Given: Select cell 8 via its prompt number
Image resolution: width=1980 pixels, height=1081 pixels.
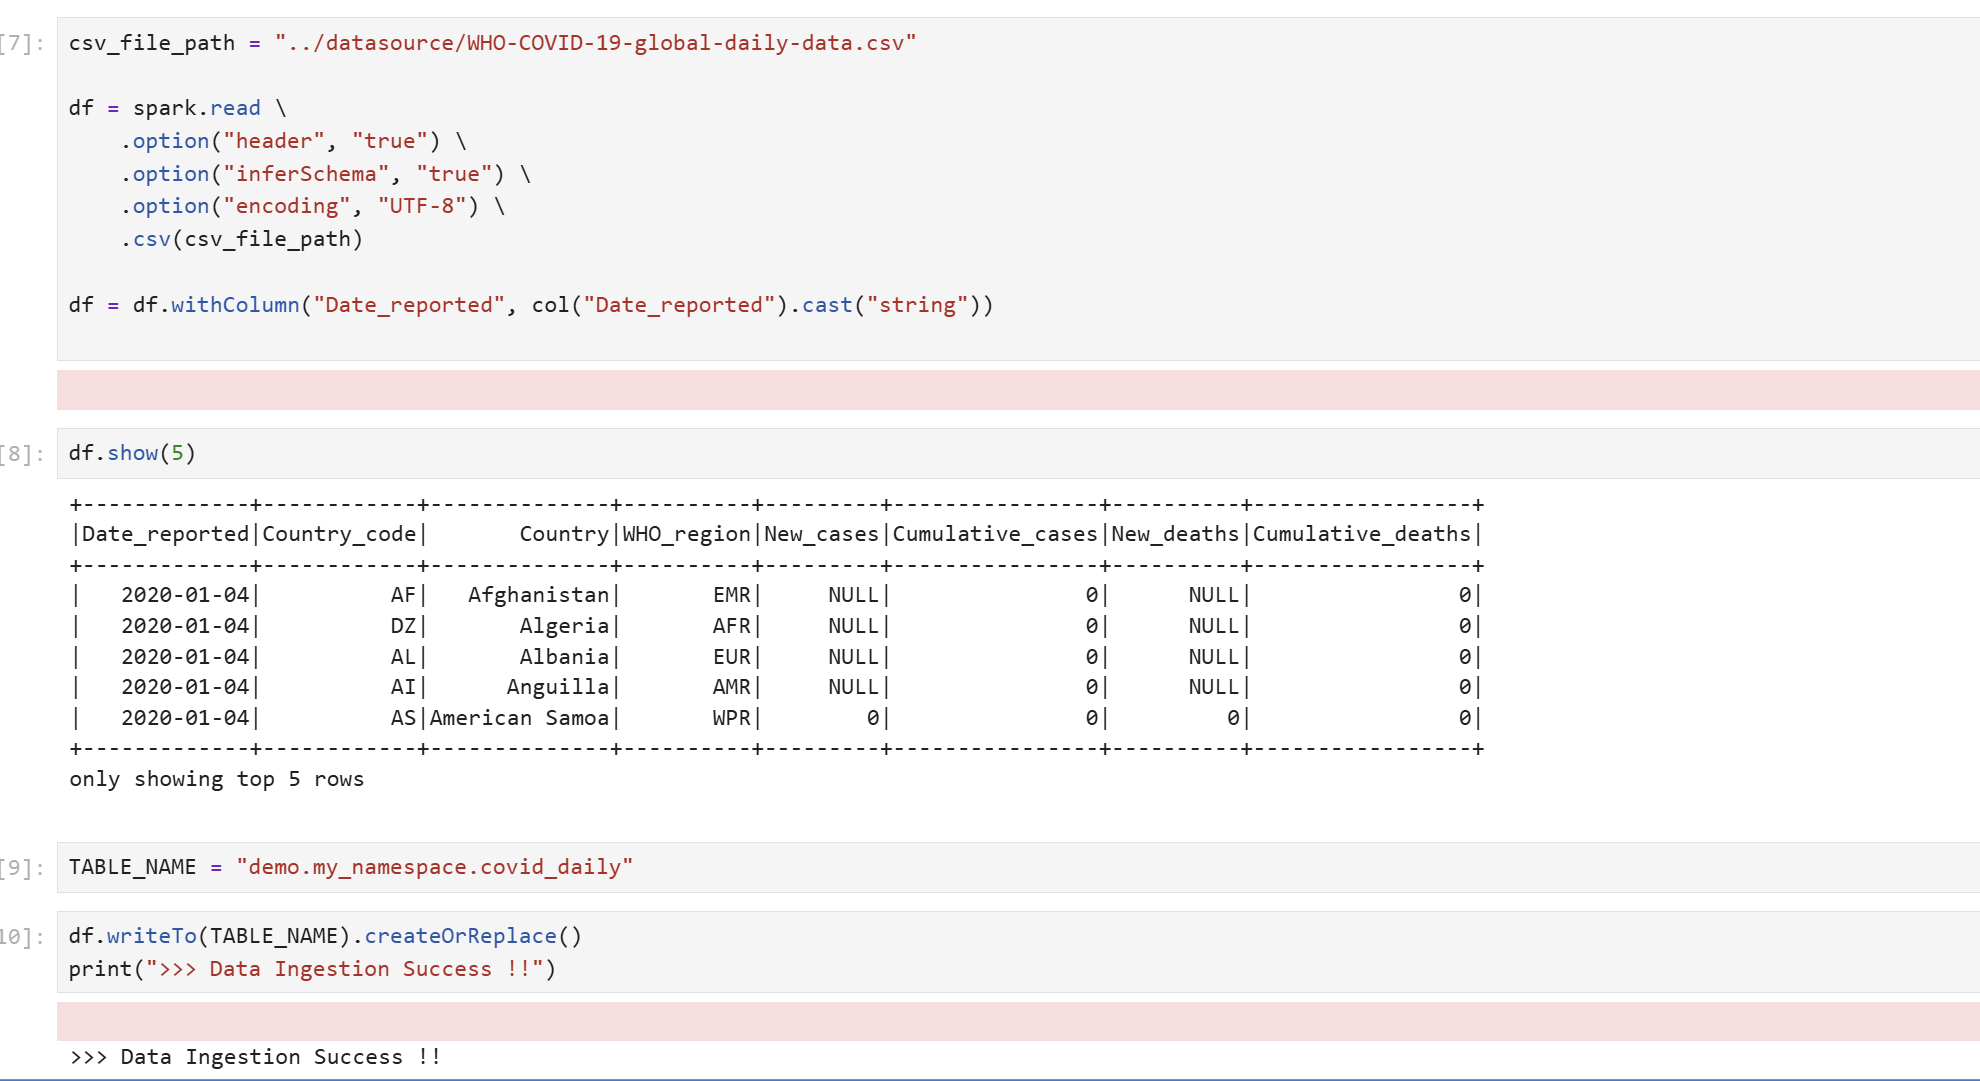Looking at the screenshot, I should (x=22, y=454).
